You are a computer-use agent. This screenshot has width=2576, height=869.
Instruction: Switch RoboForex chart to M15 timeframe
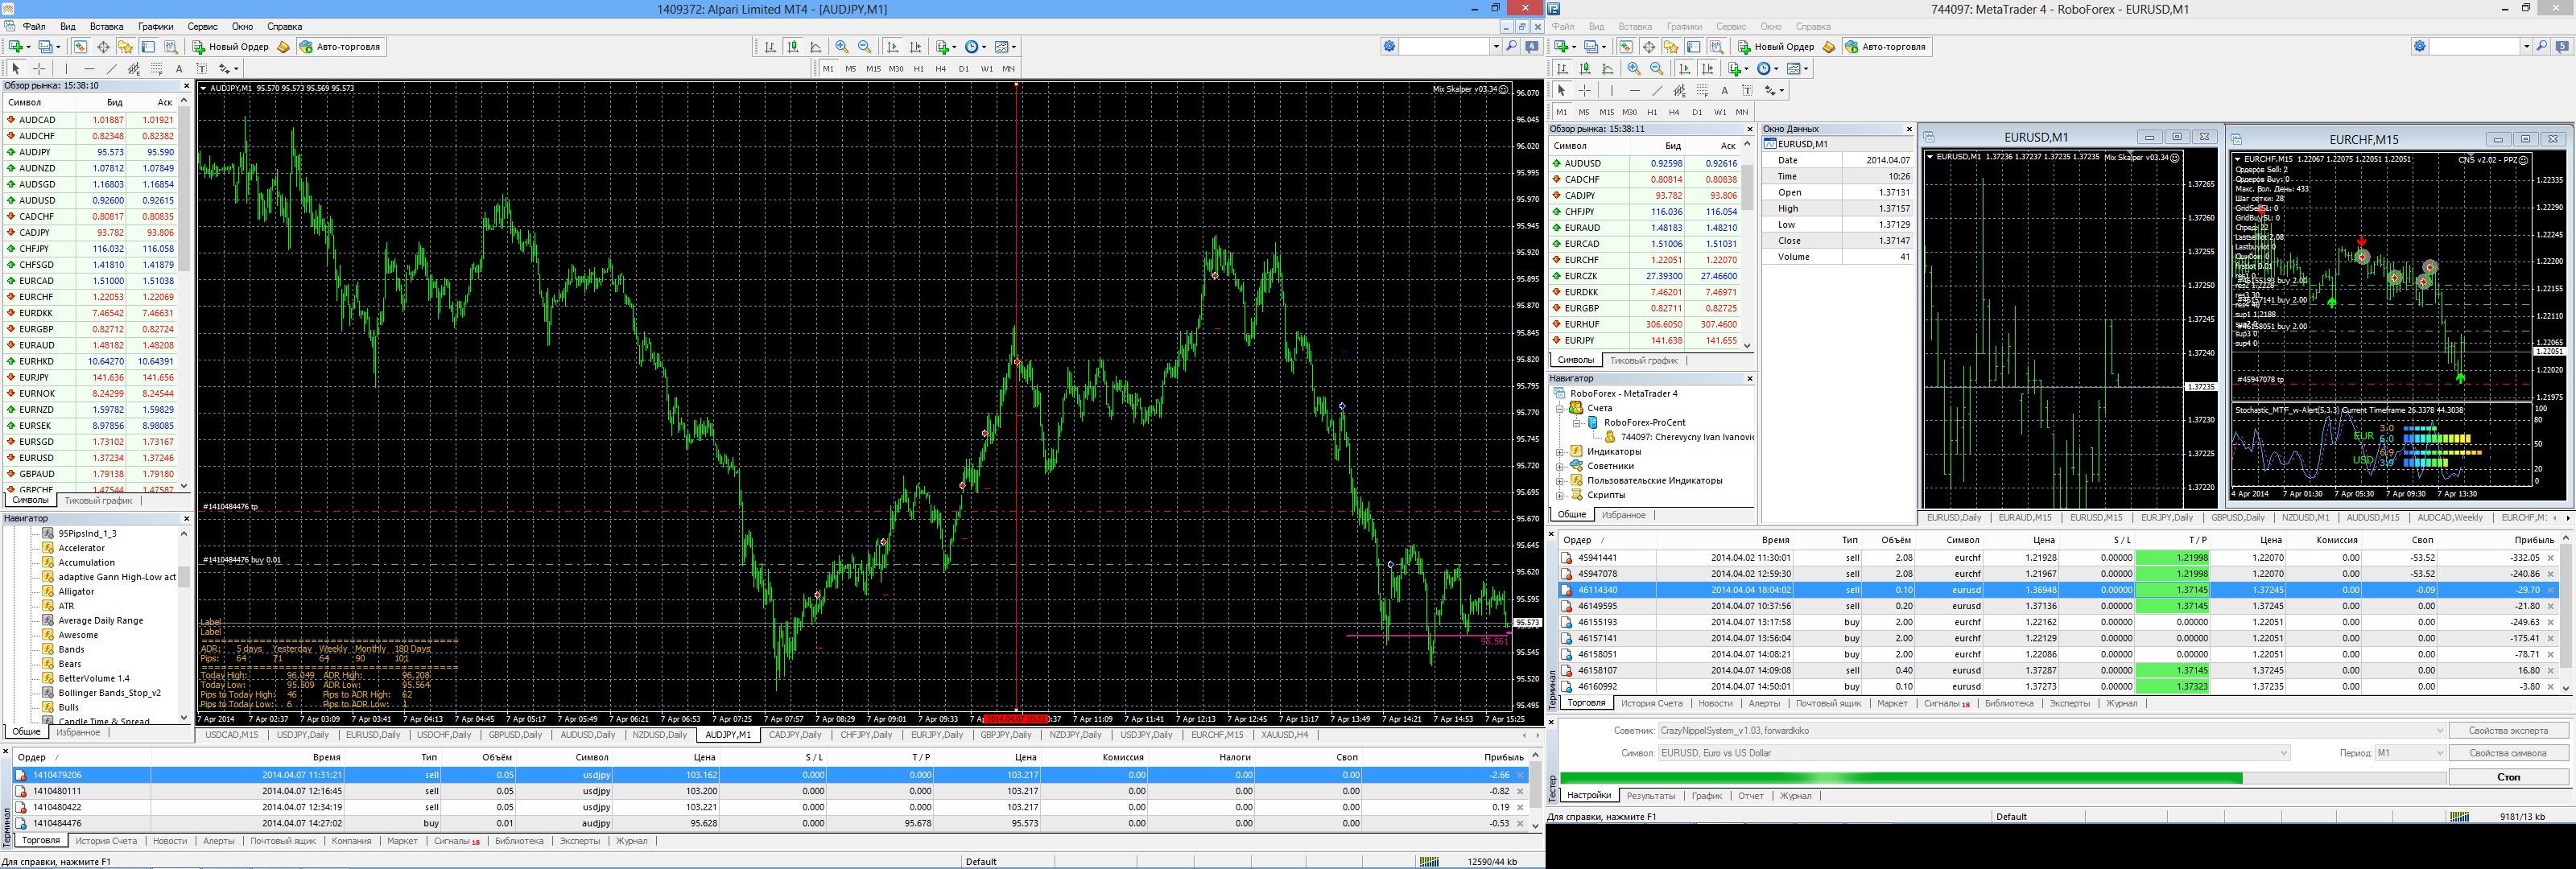[x=1607, y=112]
